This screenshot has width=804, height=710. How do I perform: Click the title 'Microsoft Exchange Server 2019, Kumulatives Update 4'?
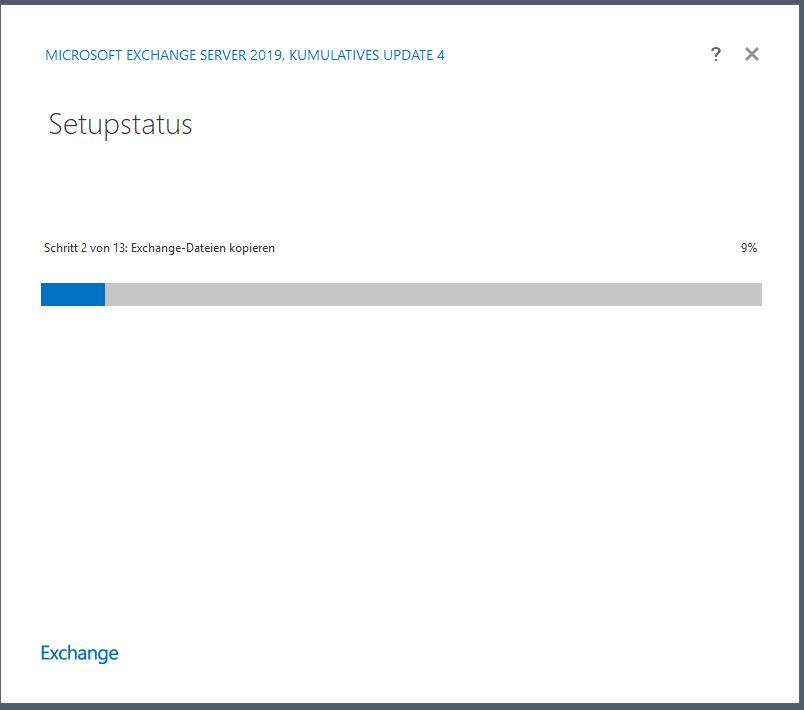[x=245, y=55]
